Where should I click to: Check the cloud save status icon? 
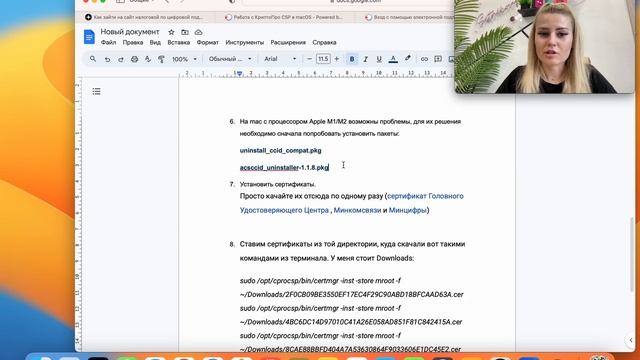198,32
